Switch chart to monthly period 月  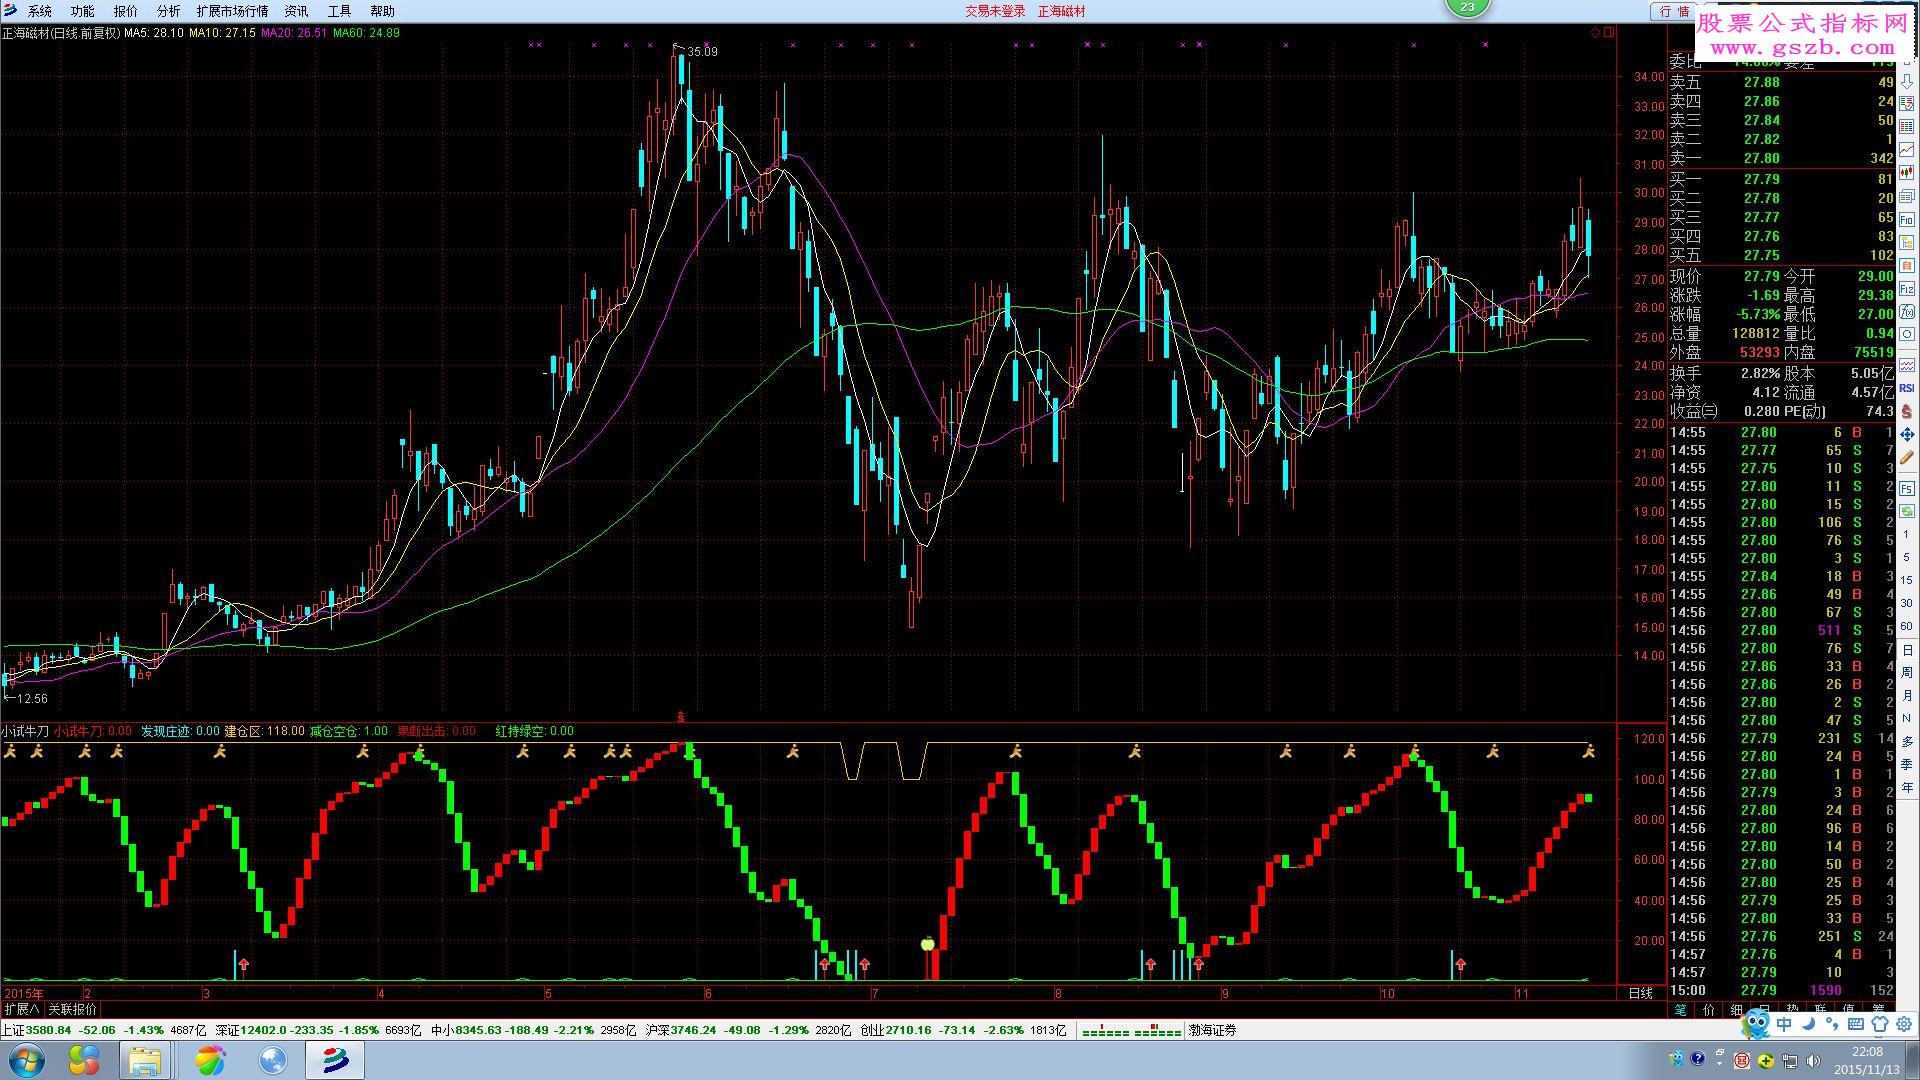pyautogui.click(x=1907, y=696)
